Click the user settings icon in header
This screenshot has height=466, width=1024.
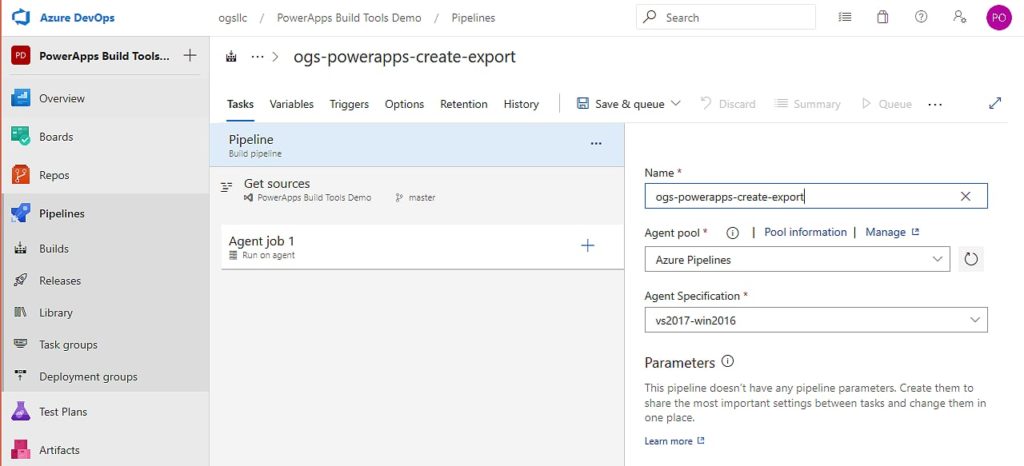click(x=960, y=17)
